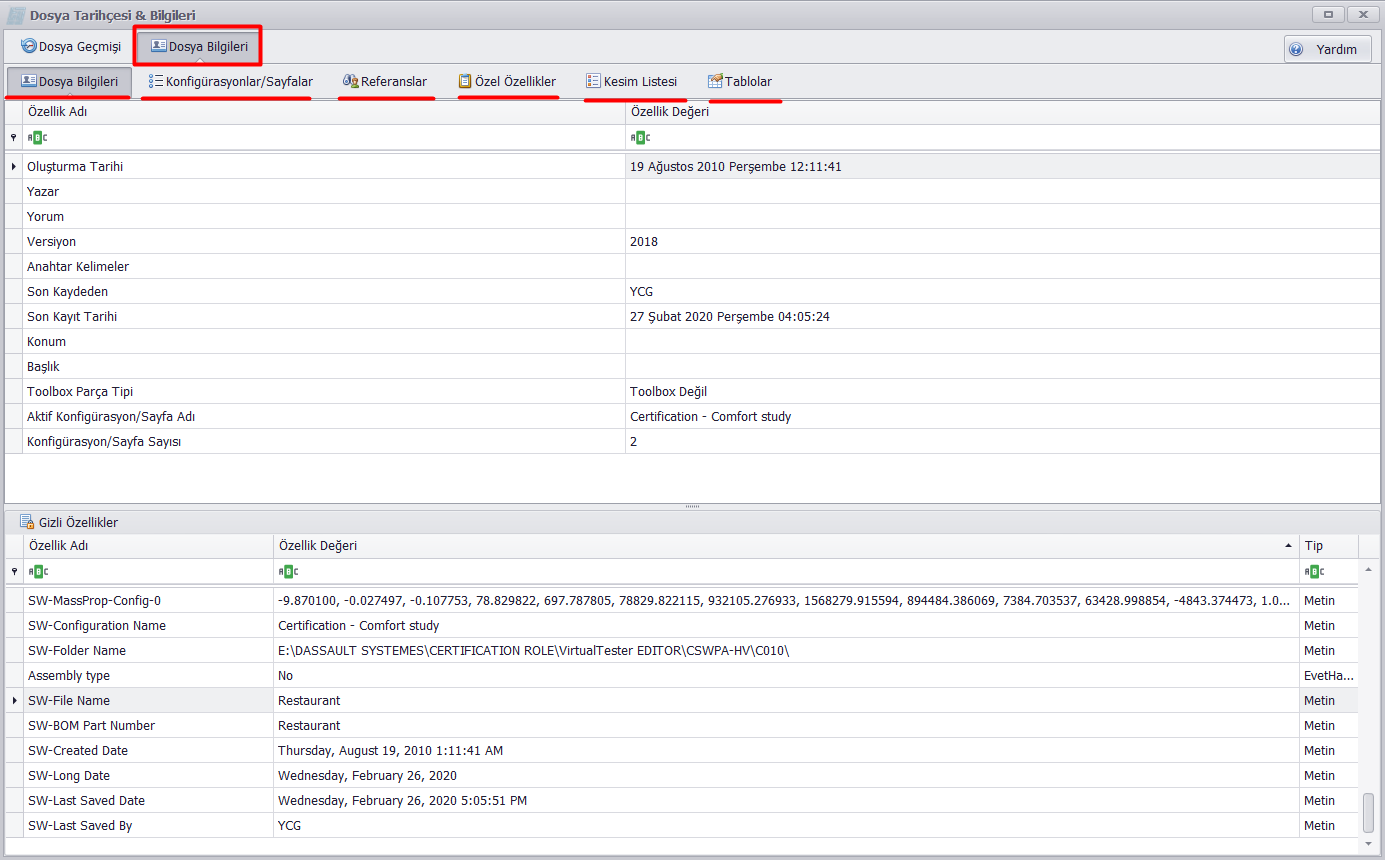Open the Tablolar tab
This screenshot has height=860, width=1385.
[740, 82]
